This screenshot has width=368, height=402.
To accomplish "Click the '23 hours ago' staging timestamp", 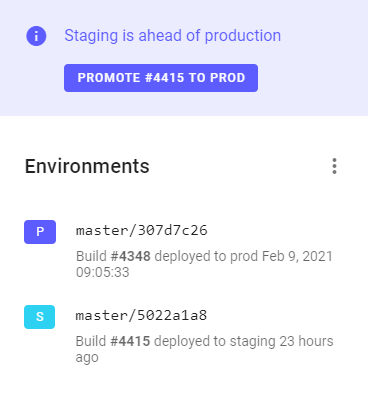I will (x=204, y=349).
